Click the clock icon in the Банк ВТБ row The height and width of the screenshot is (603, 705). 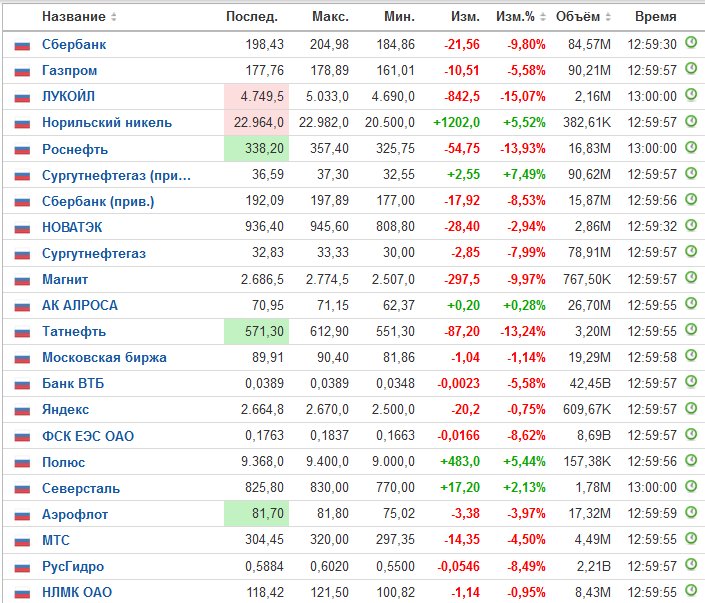691,382
